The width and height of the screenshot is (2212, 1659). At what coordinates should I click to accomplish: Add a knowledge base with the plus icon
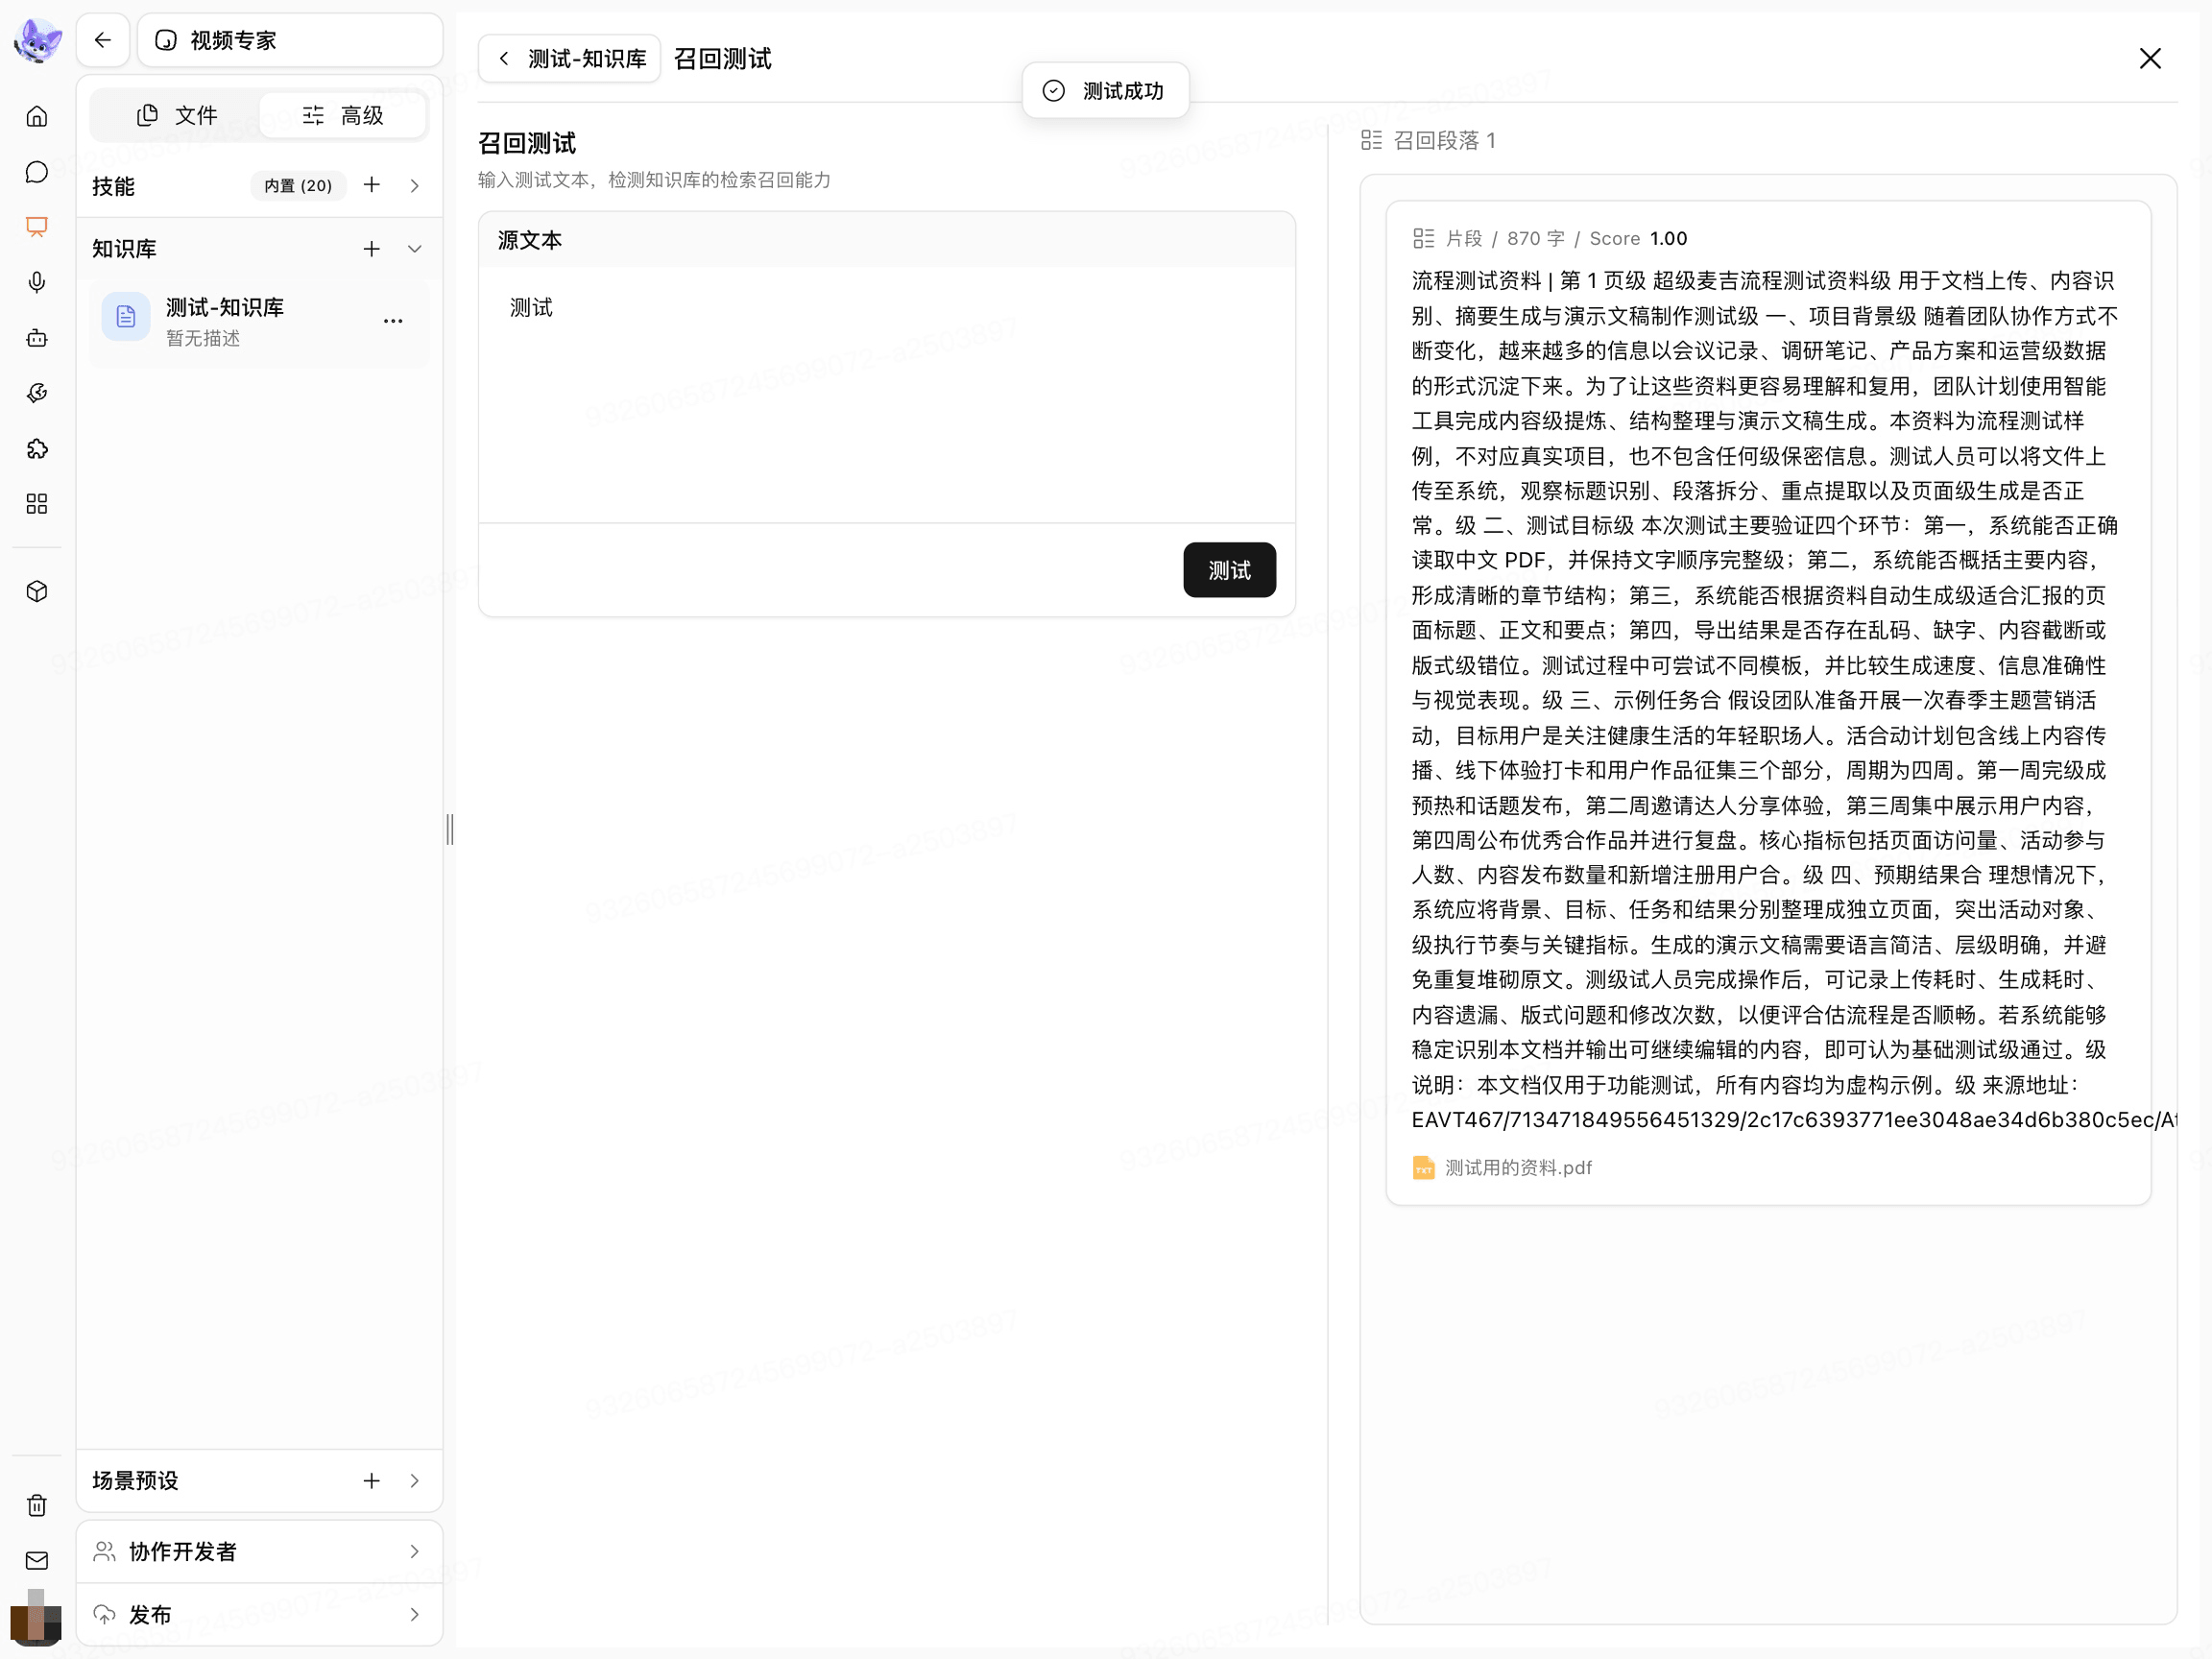pos(372,249)
